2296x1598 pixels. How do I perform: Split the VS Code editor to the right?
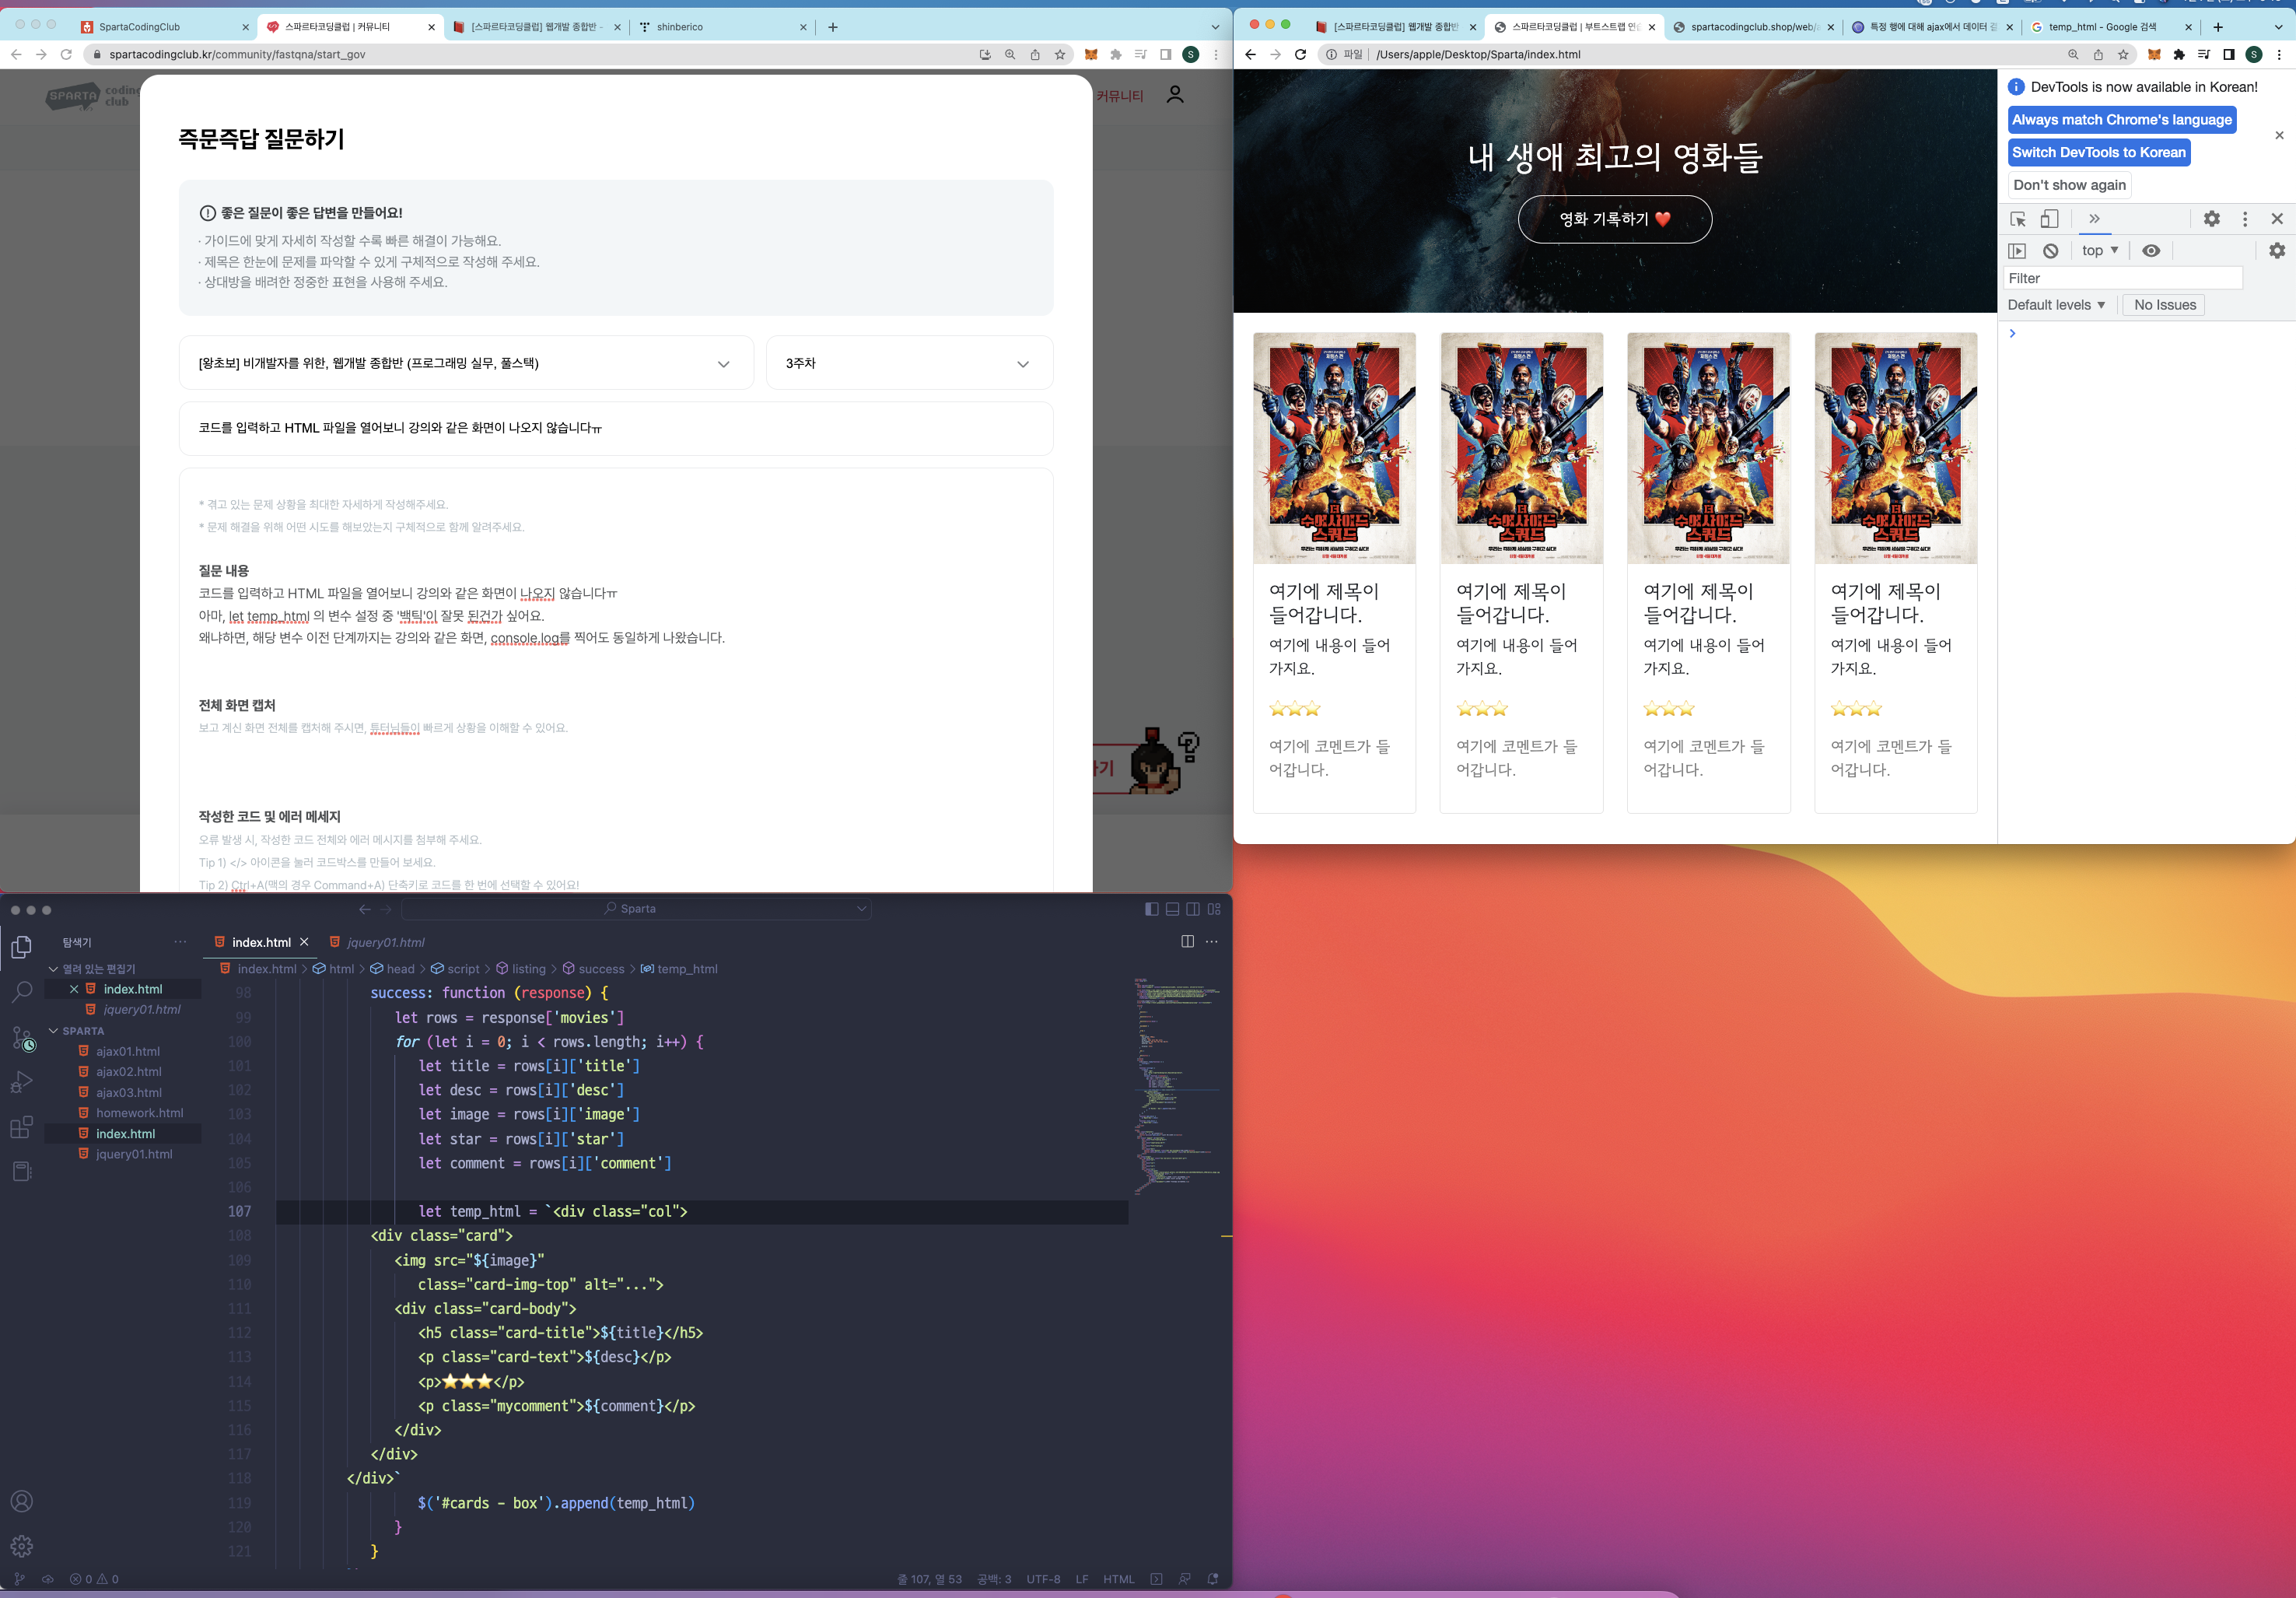coord(1187,942)
